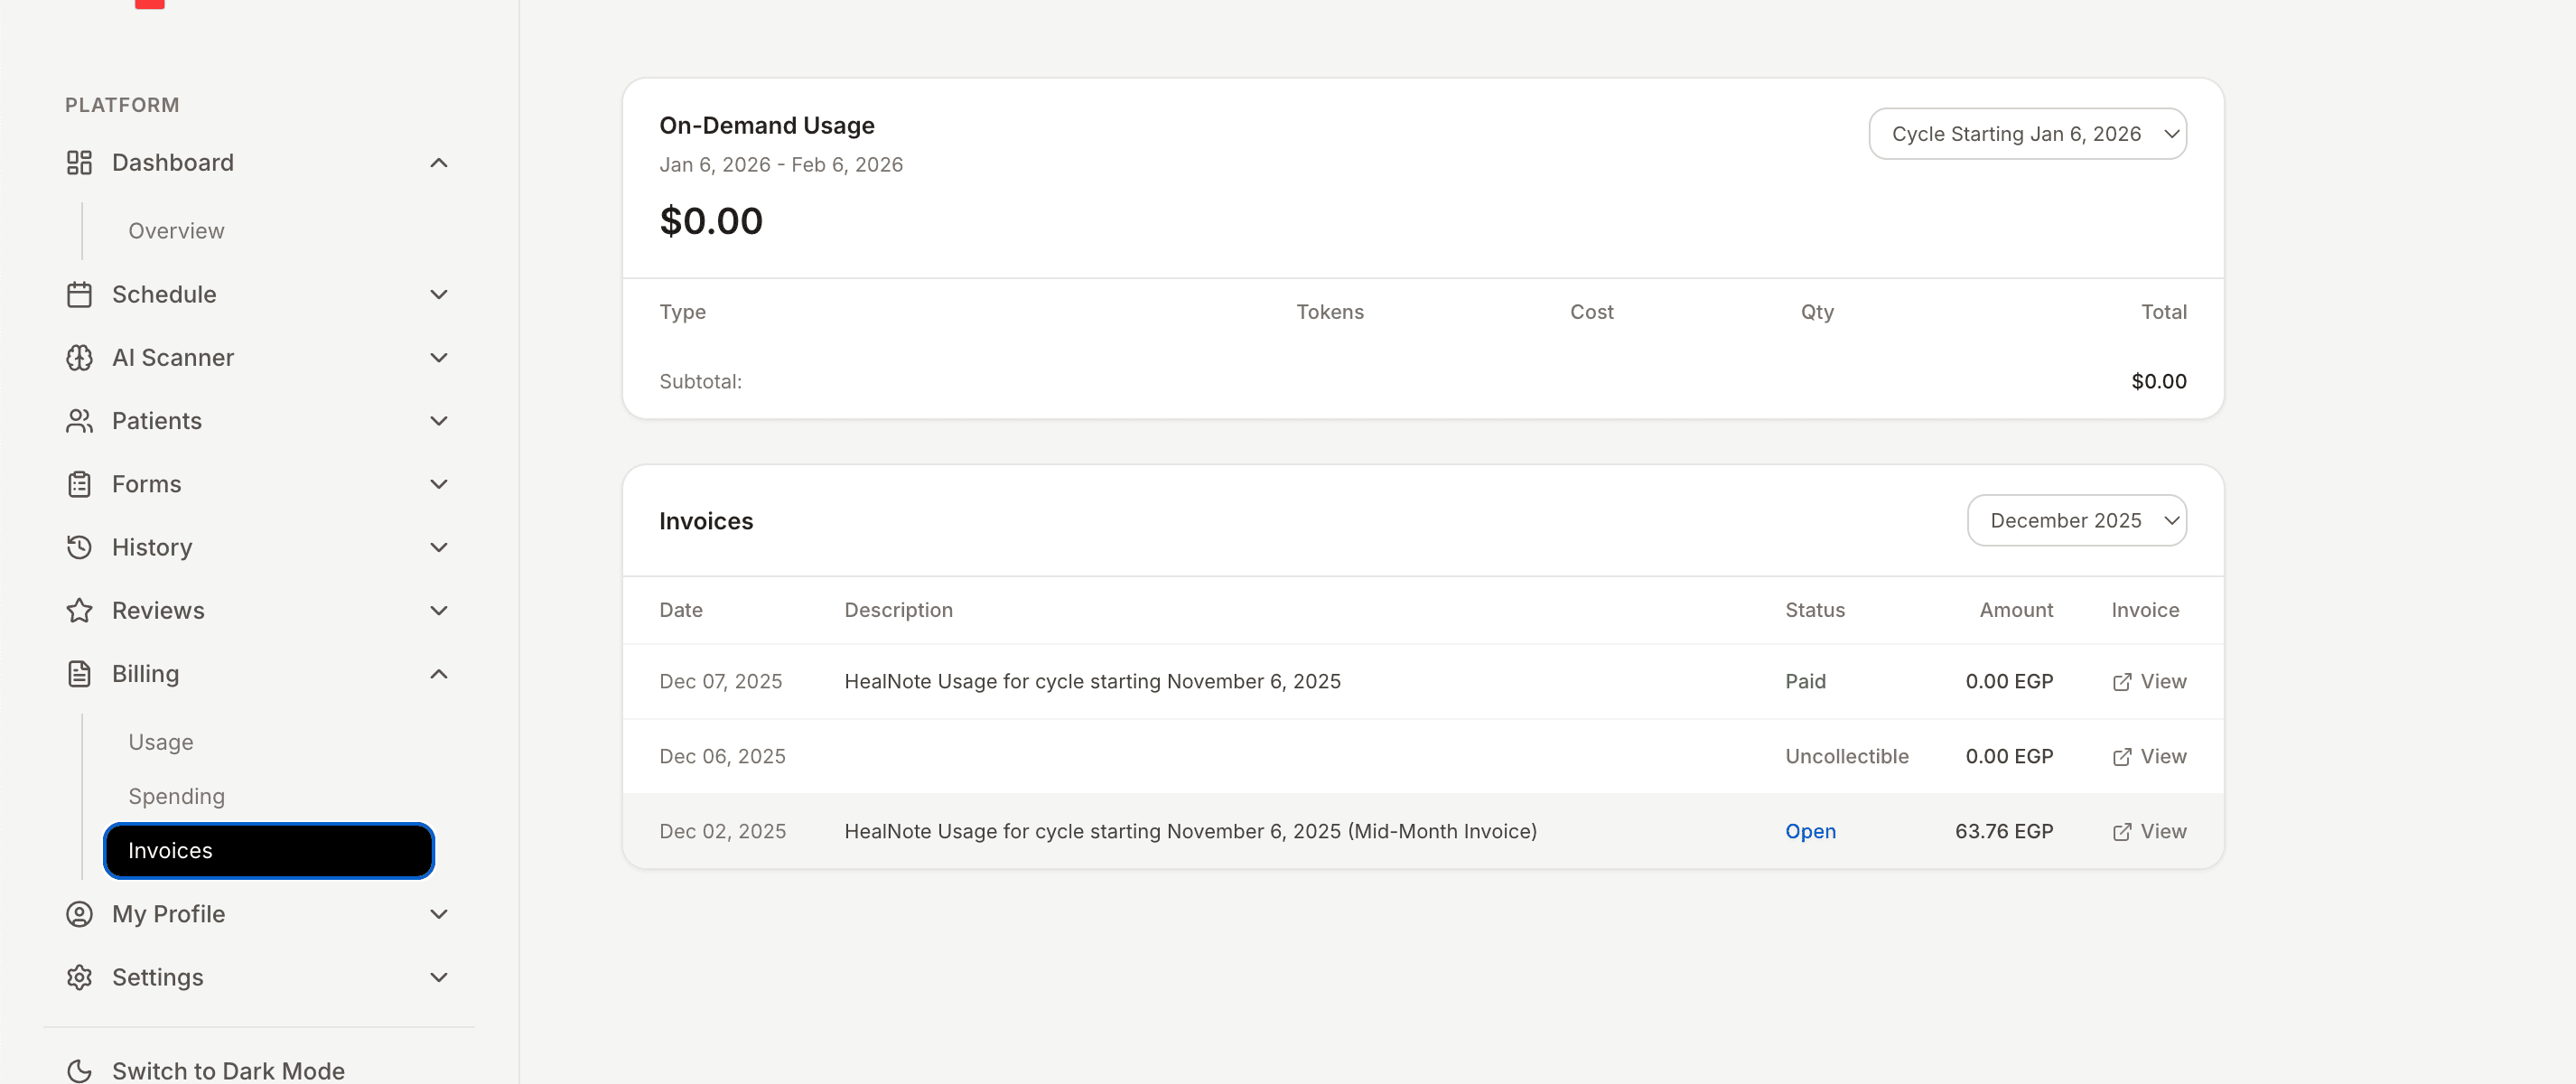View the Dec 02, 2025 open invoice

(2149, 832)
